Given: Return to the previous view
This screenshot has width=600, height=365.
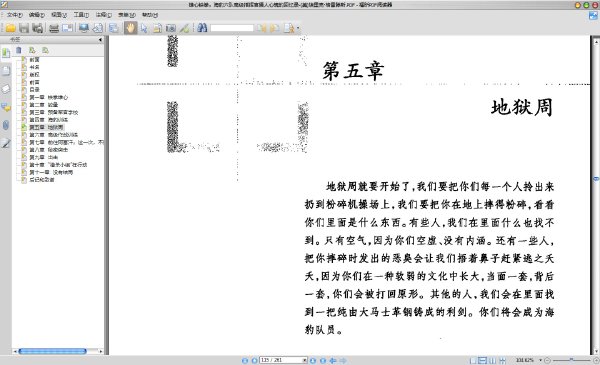Looking at the screenshot, I should (x=333, y=360).
